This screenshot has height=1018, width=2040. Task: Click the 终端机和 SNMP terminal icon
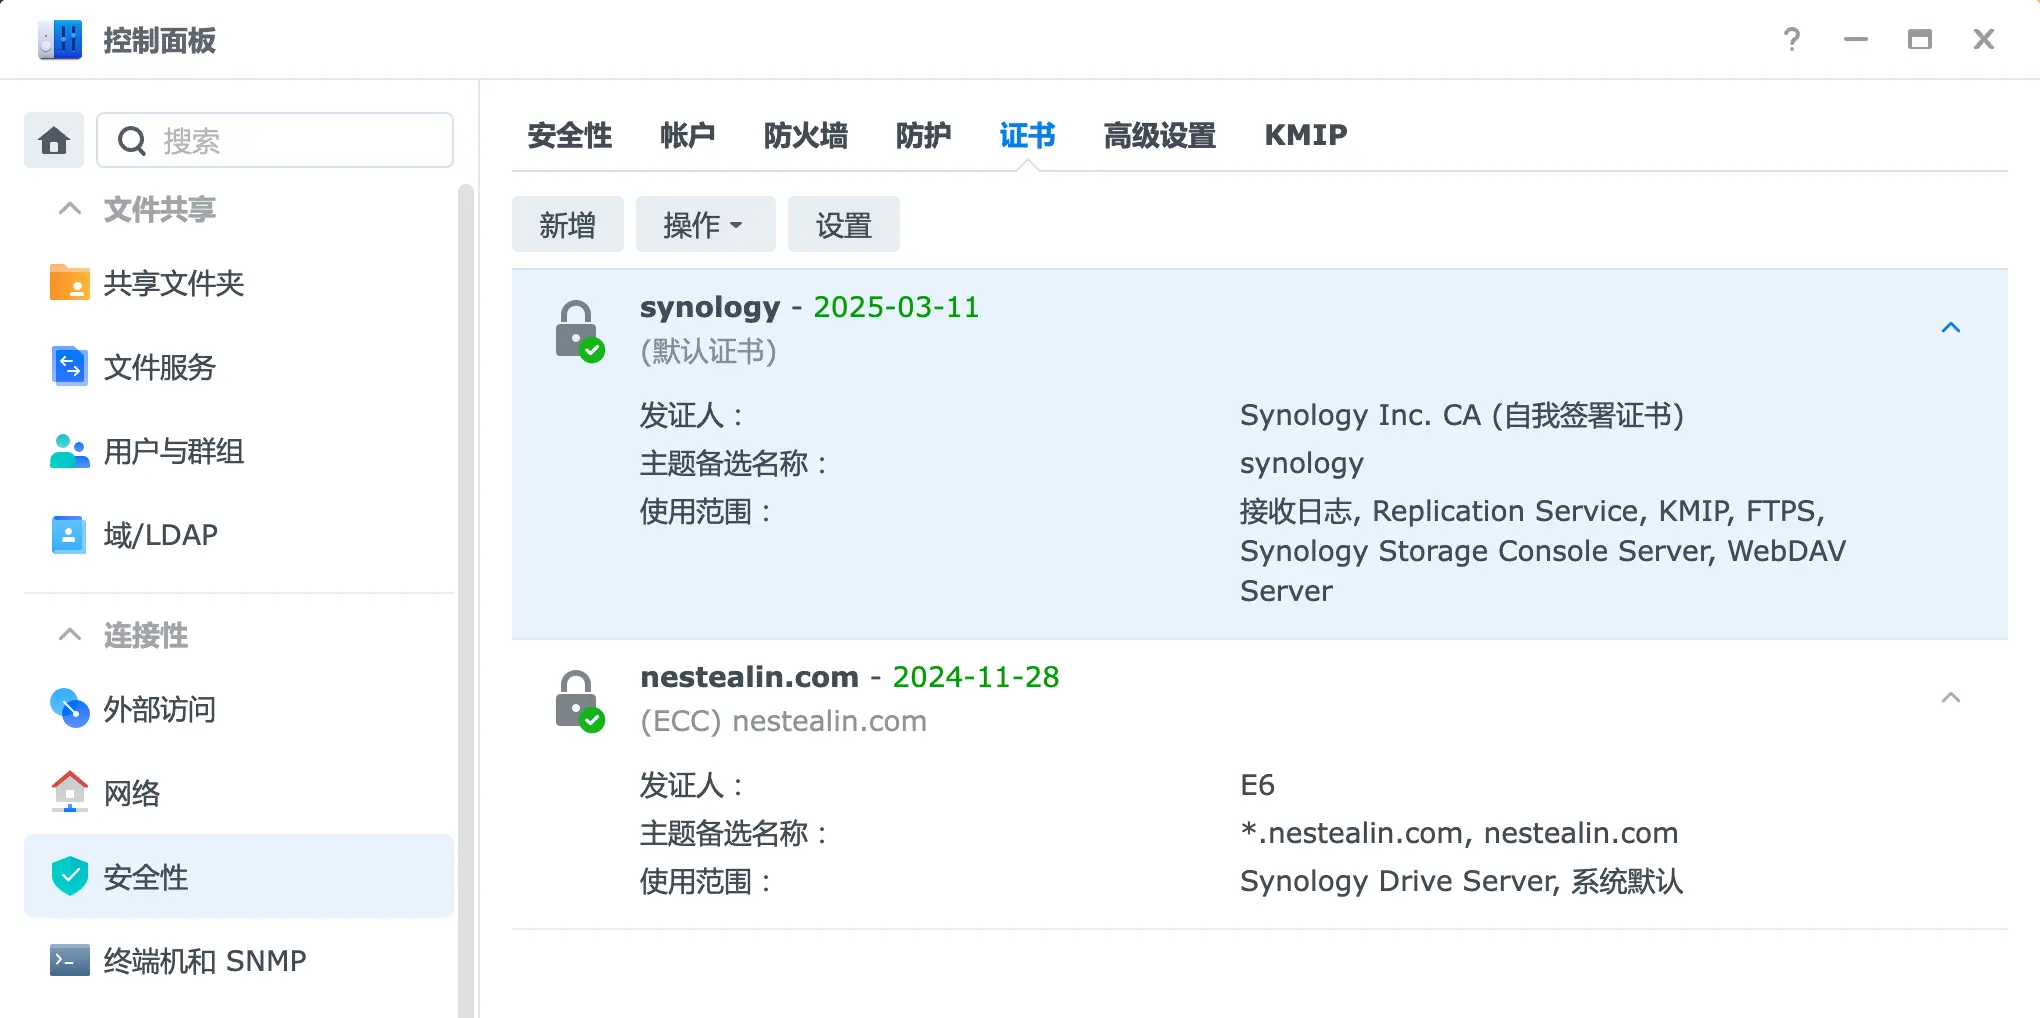pyautogui.click(x=70, y=961)
